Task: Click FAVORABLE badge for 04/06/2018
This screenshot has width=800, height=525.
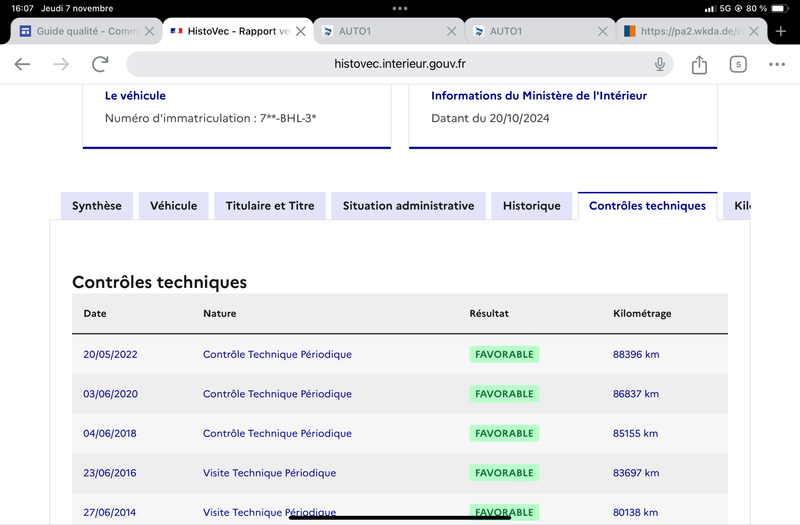Action: point(504,433)
